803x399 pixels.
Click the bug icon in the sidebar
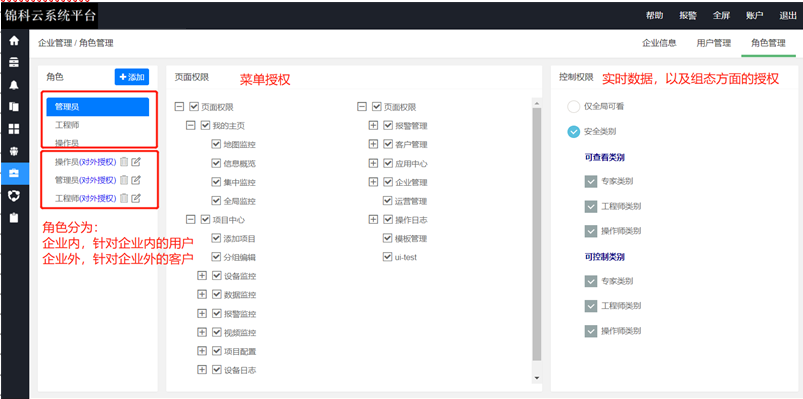pyautogui.click(x=14, y=151)
